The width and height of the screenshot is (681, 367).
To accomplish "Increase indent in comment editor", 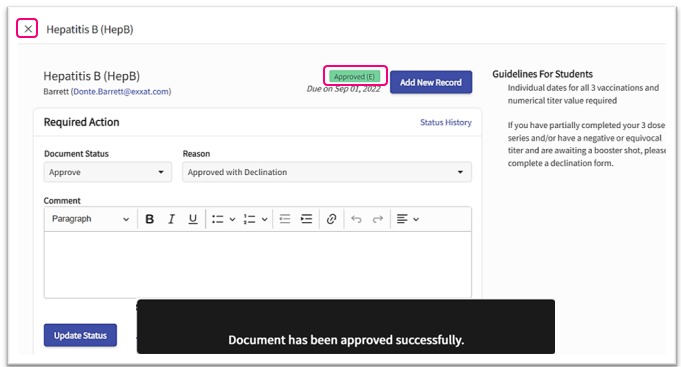I will tap(307, 219).
